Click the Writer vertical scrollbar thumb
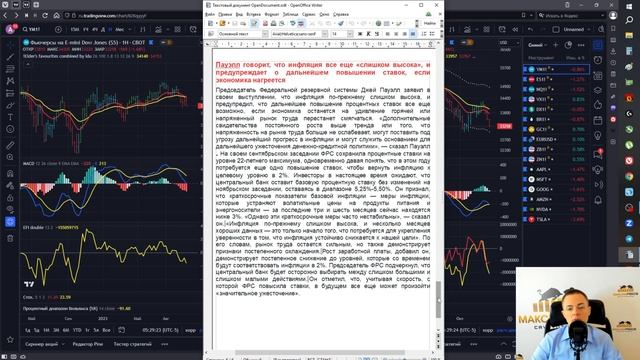The height and width of the screenshot is (360, 640). point(439,299)
